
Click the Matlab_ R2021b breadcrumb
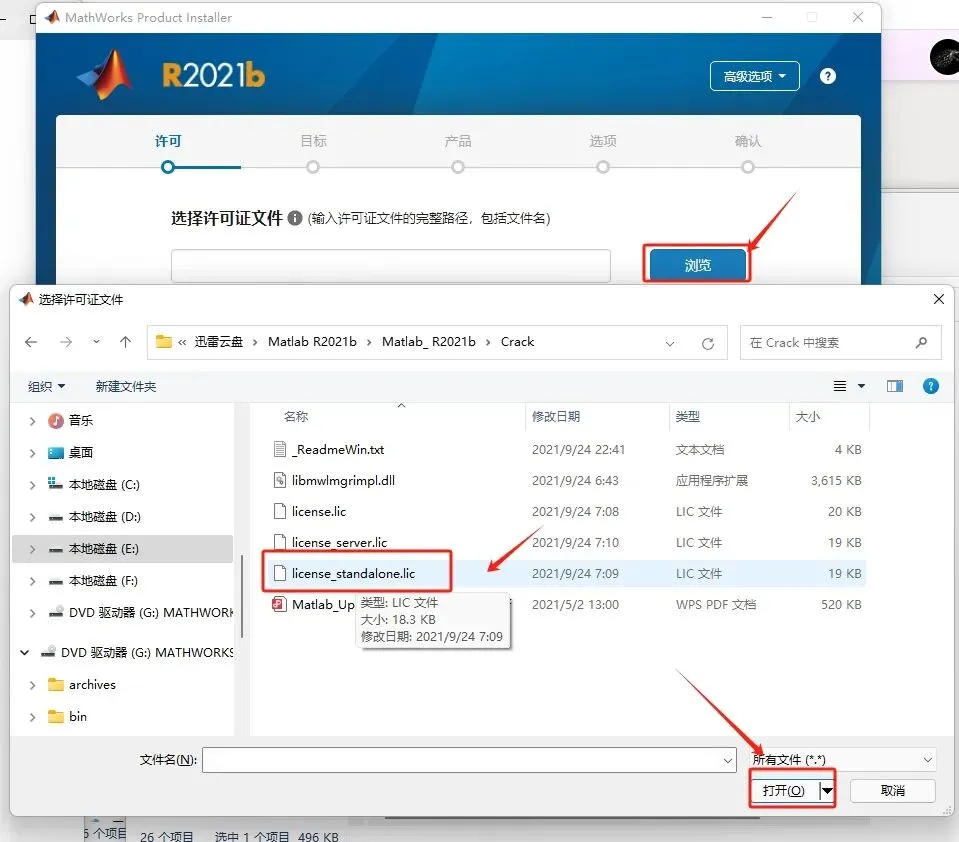click(x=429, y=342)
